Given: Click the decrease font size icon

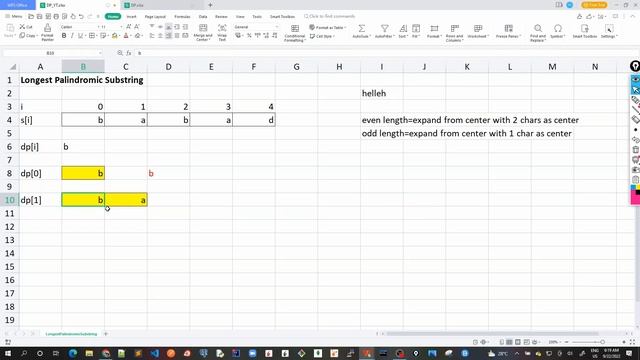Looking at the screenshot, I should (137, 27).
